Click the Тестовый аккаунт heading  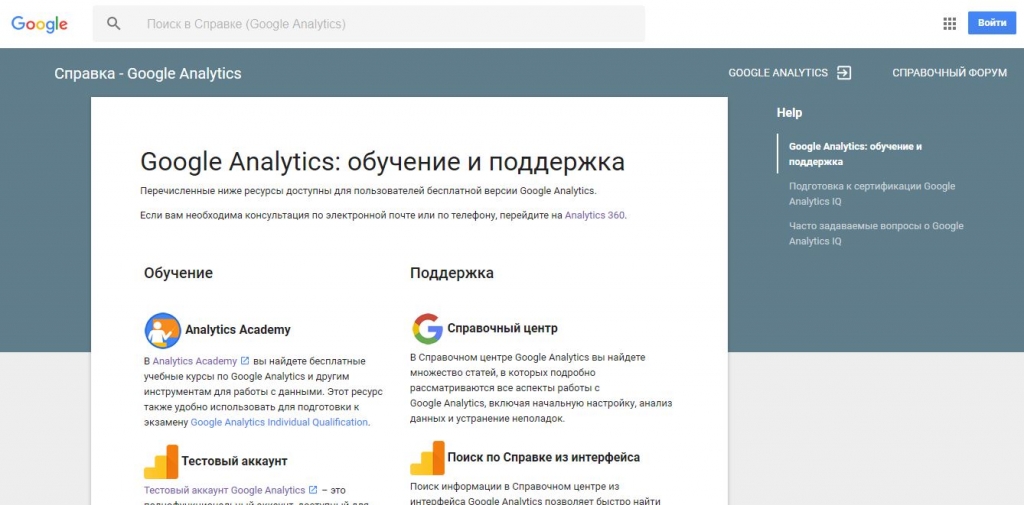point(234,461)
